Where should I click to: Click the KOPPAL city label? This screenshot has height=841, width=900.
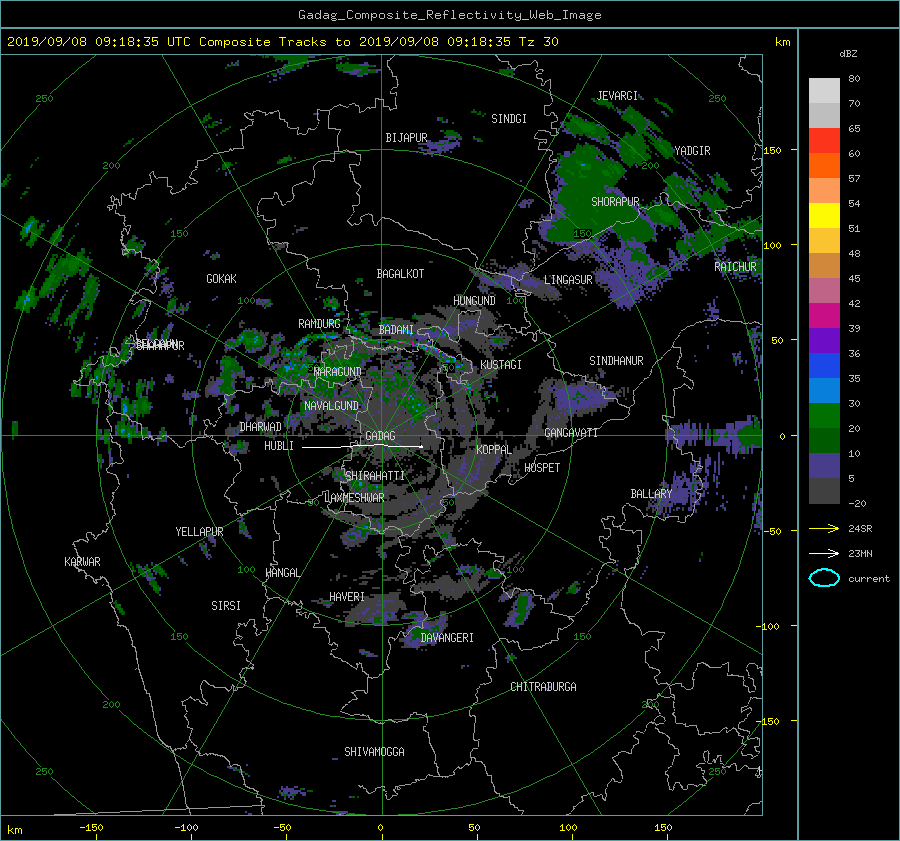click(x=494, y=450)
